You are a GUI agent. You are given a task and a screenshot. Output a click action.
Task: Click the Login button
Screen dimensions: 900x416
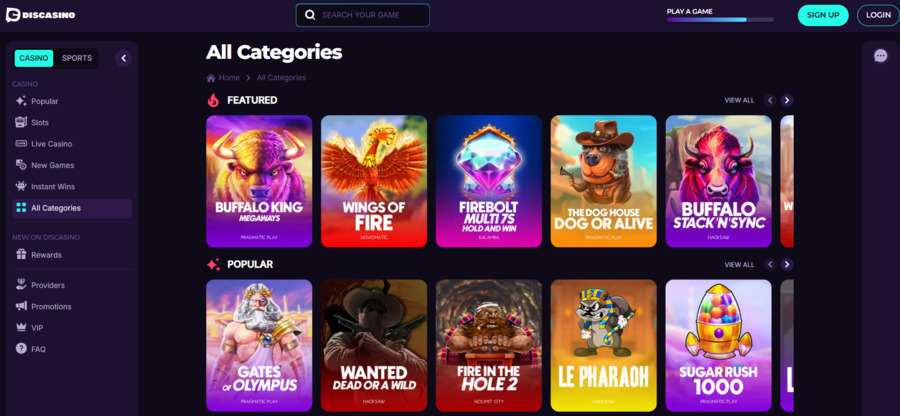[878, 15]
